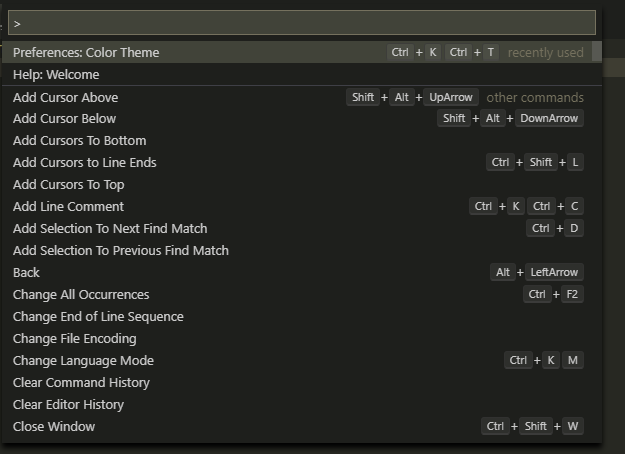The image size is (625, 454).
Task: Click the F2 keybinding badge
Action: [x=572, y=294]
